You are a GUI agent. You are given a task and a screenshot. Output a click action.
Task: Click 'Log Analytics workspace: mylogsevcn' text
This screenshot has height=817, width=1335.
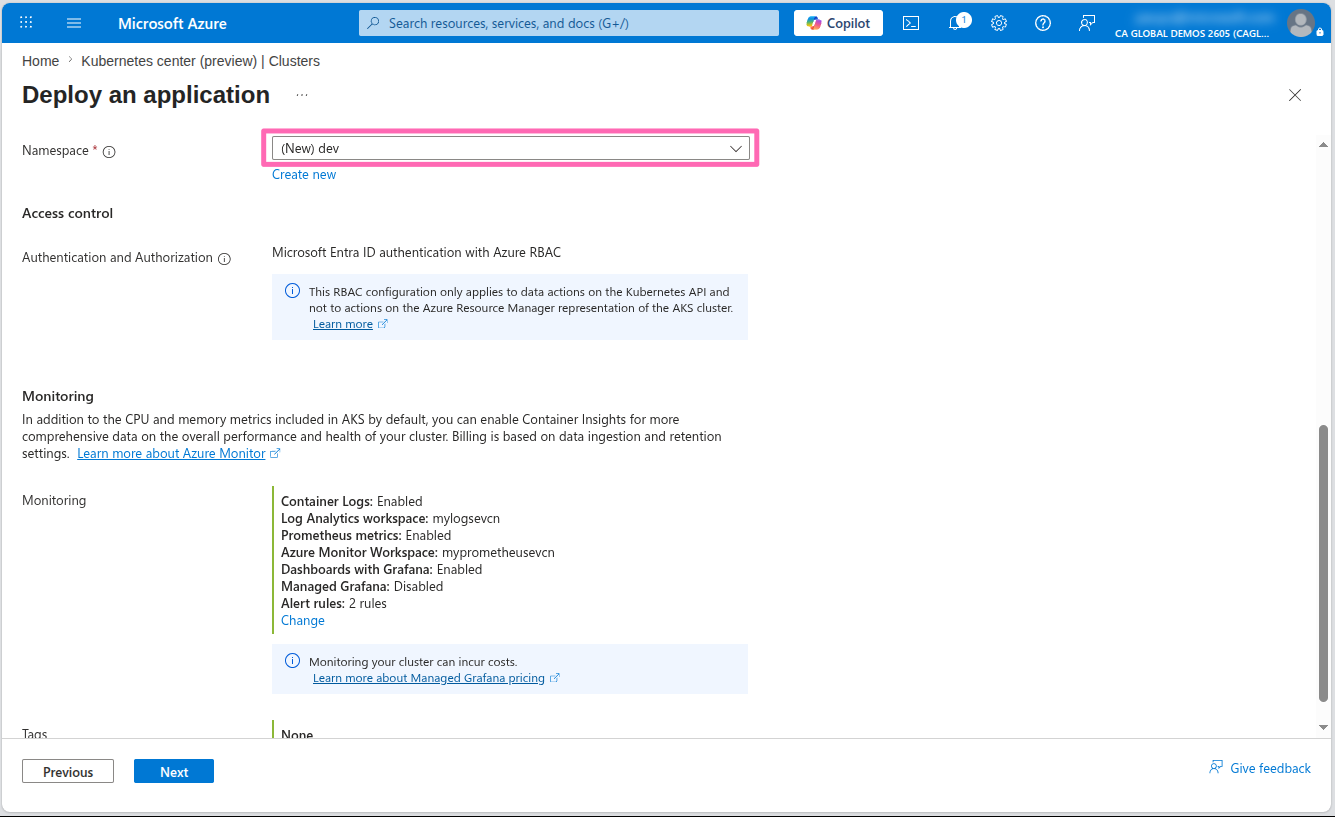pyautogui.click(x=390, y=518)
